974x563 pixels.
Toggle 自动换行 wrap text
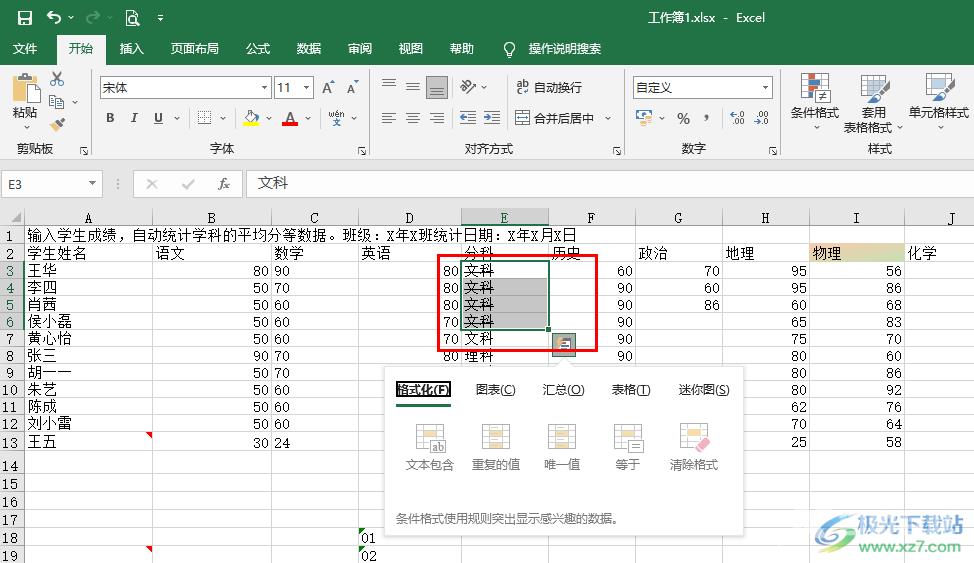coord(549,88)
